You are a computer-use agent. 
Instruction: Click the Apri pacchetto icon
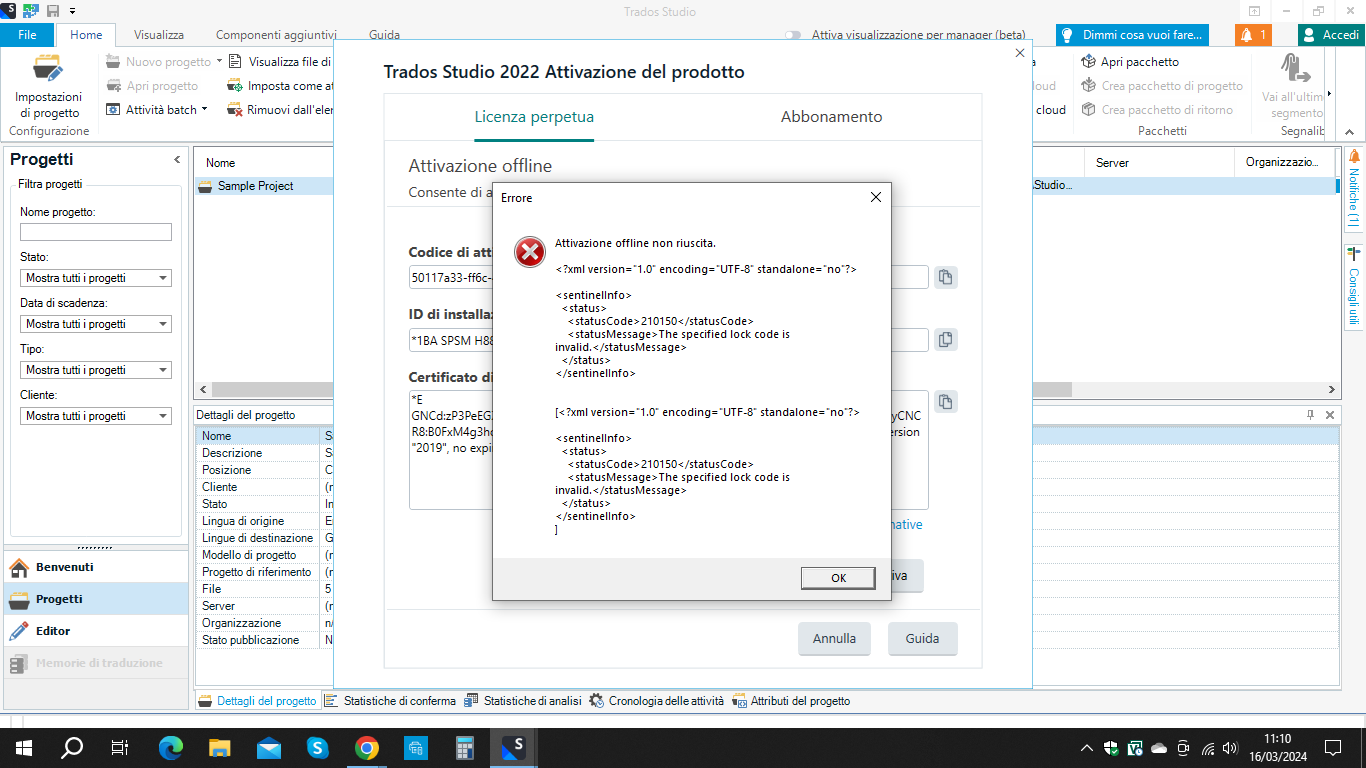[x=1089, y=62]
